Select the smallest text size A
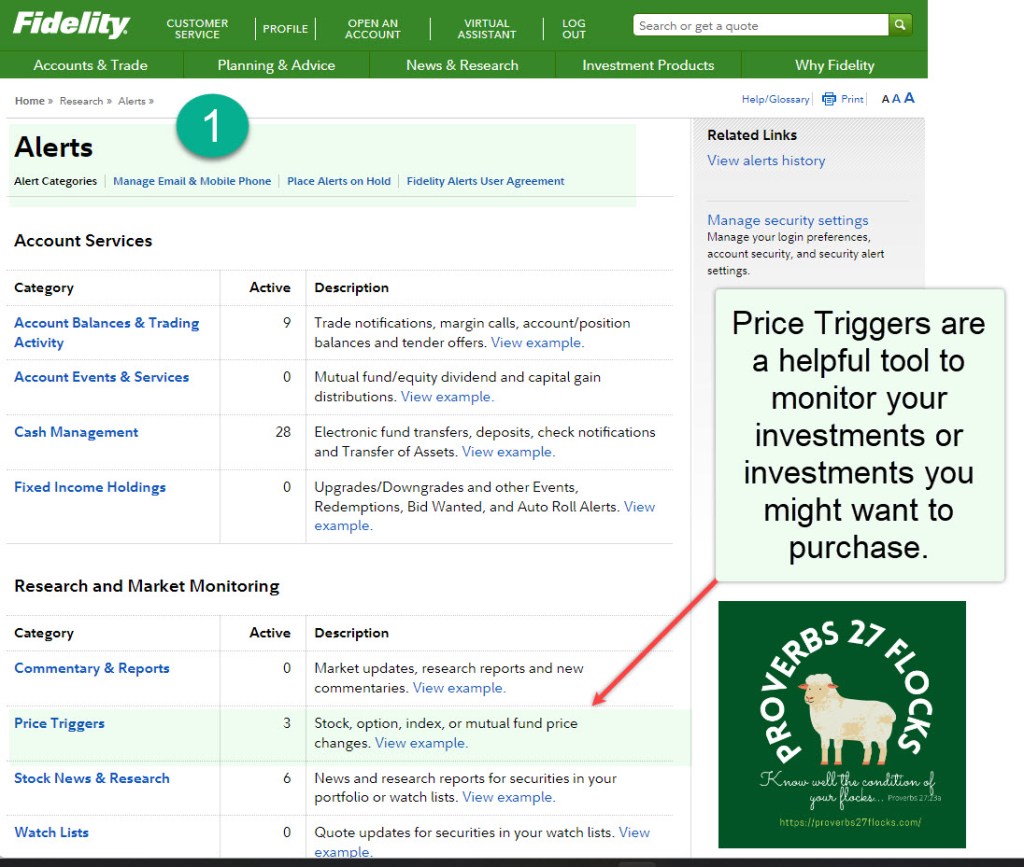 885,99
